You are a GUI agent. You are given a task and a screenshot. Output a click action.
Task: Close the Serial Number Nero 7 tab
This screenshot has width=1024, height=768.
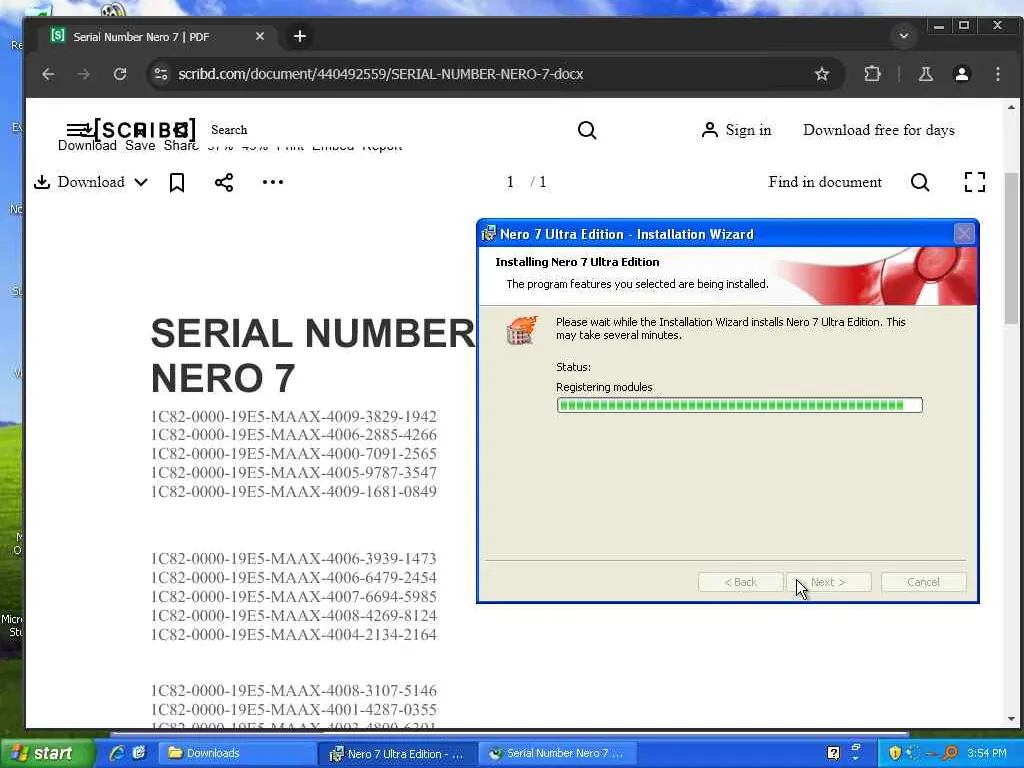point(260,37)
